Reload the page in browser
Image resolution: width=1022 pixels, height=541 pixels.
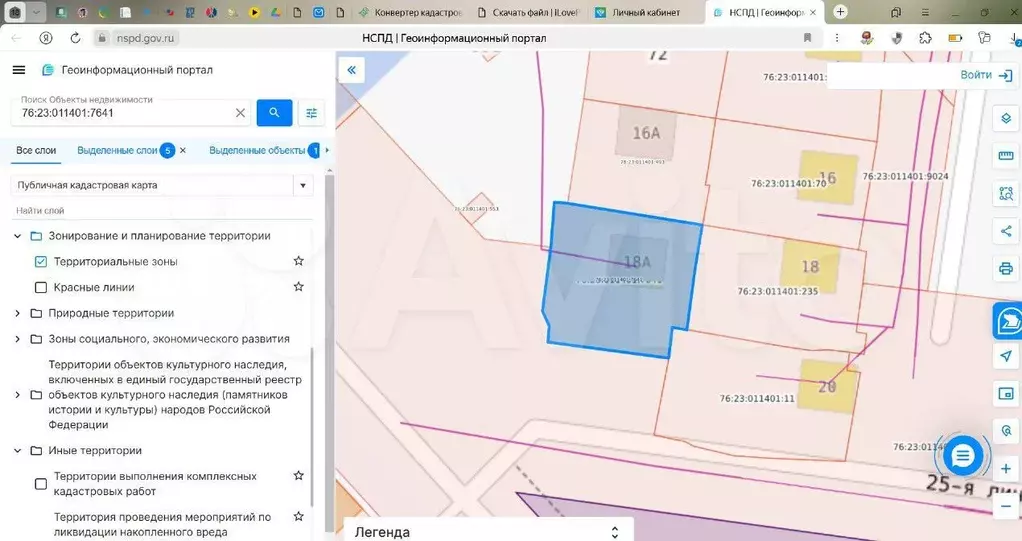76,38
